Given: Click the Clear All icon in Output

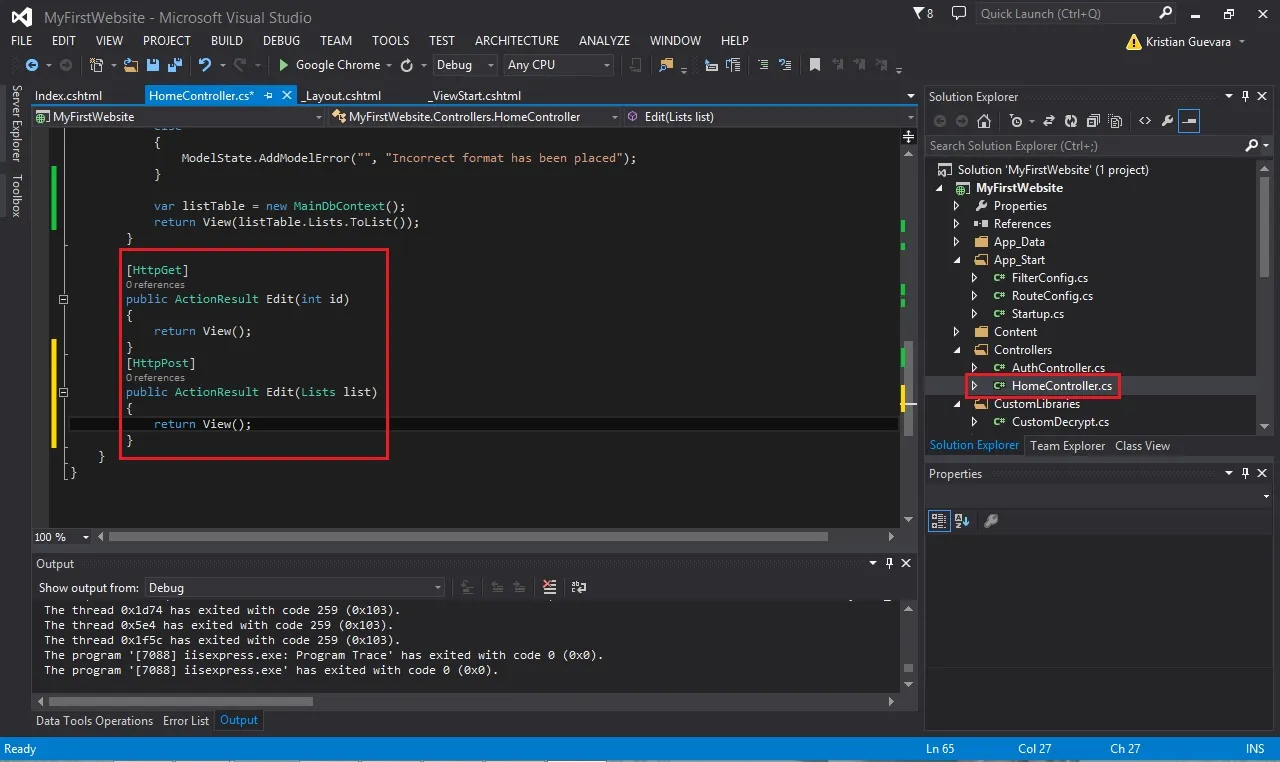Looking at the screenshot, I should click(x=549, y=587).
